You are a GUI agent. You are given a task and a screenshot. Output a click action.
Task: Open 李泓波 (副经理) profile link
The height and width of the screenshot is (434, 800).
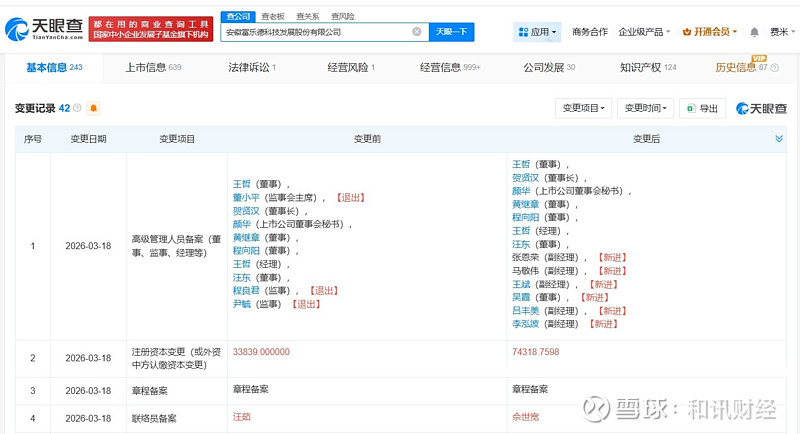526,324
